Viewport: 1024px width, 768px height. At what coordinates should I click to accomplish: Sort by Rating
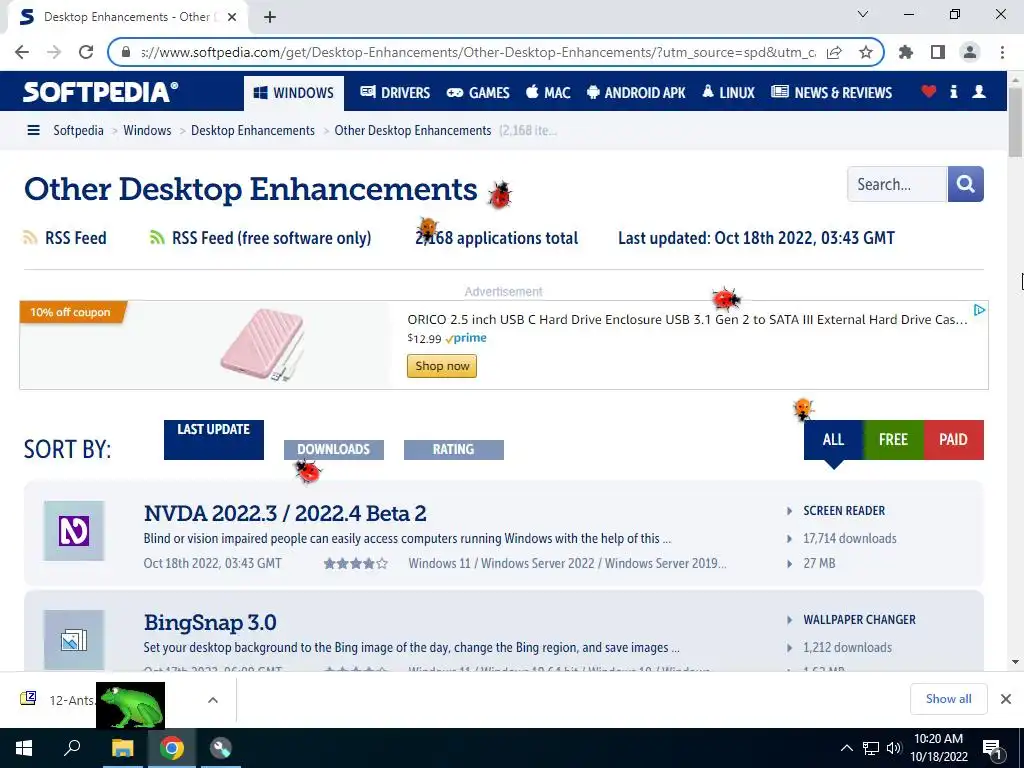pyautogui.click(x=454, y=449)
